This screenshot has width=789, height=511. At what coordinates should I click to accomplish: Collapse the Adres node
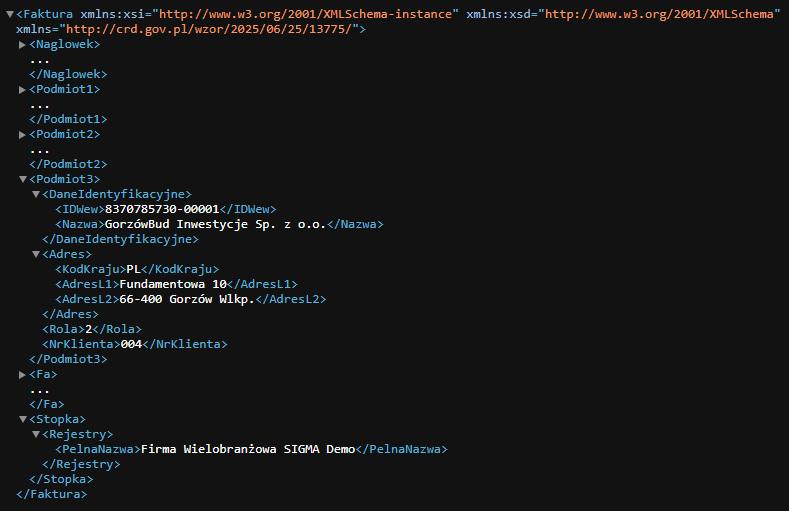36,254
